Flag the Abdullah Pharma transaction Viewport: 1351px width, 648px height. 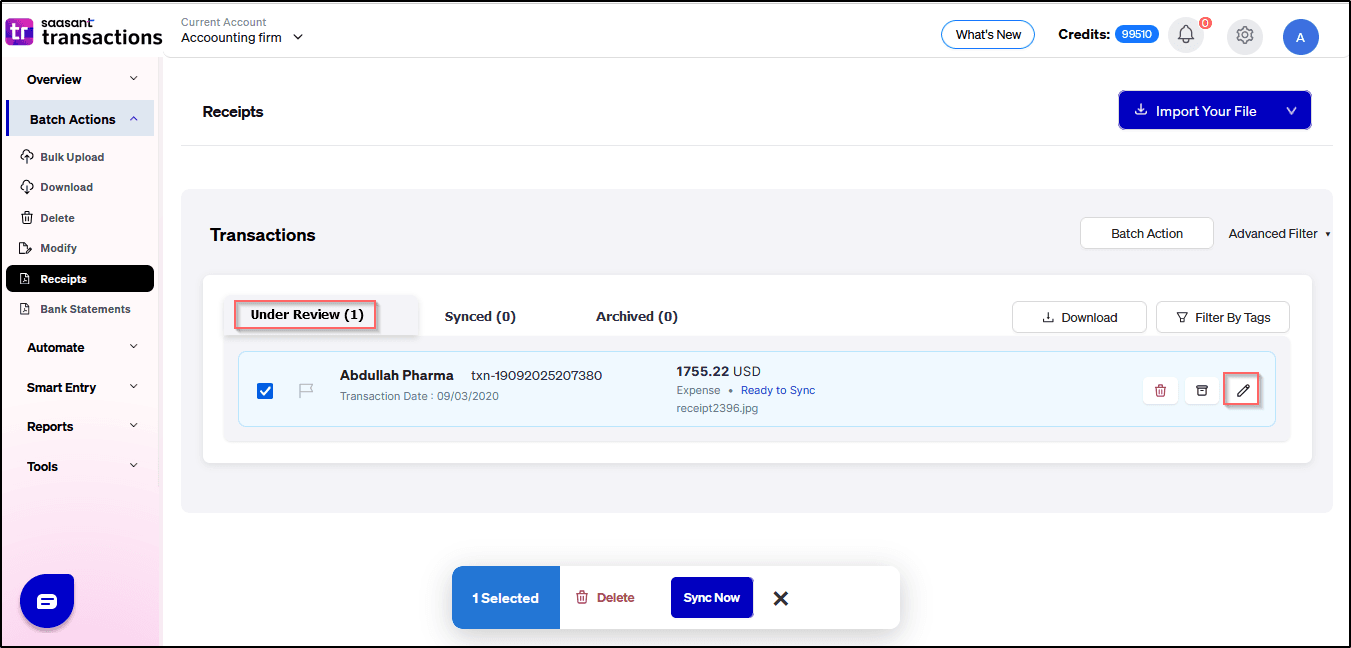[x=306, y=390]
